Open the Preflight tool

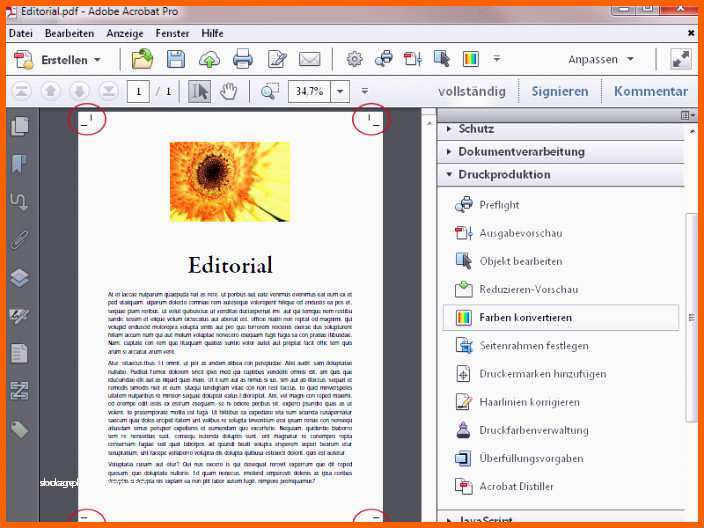(x=499, y=204)
